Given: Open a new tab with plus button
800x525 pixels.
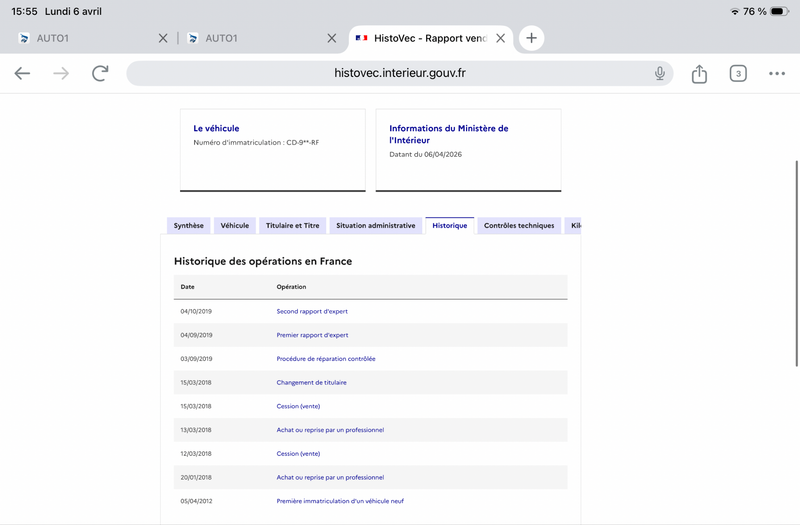Looking at the screenshot, I should click(x=531, y=38).
